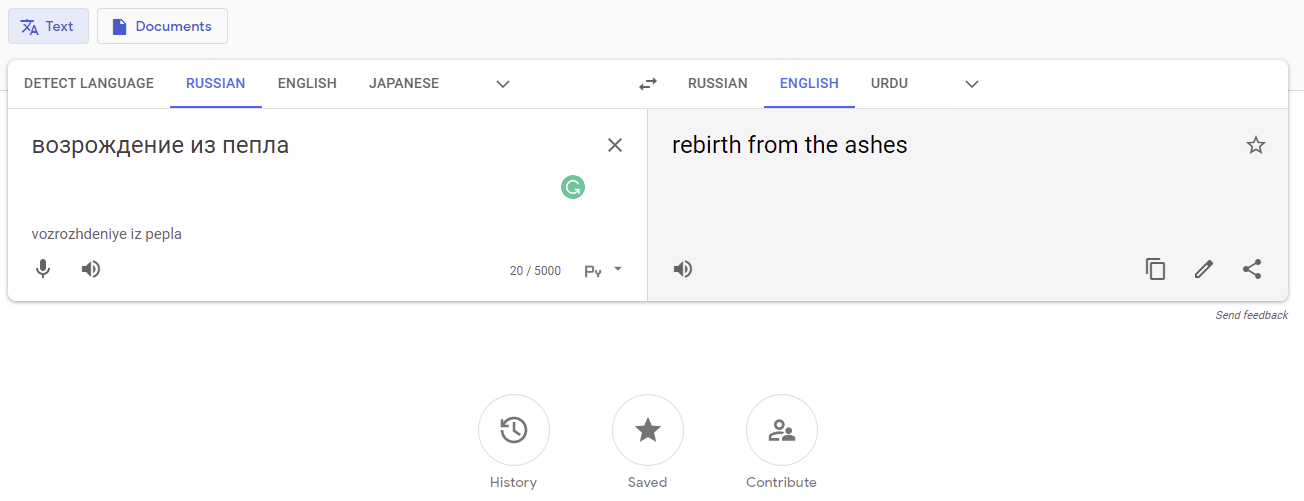The height and width of the screenshot is (501, 1304).
Task: Swap source and target languages
Action: (648, 84)
